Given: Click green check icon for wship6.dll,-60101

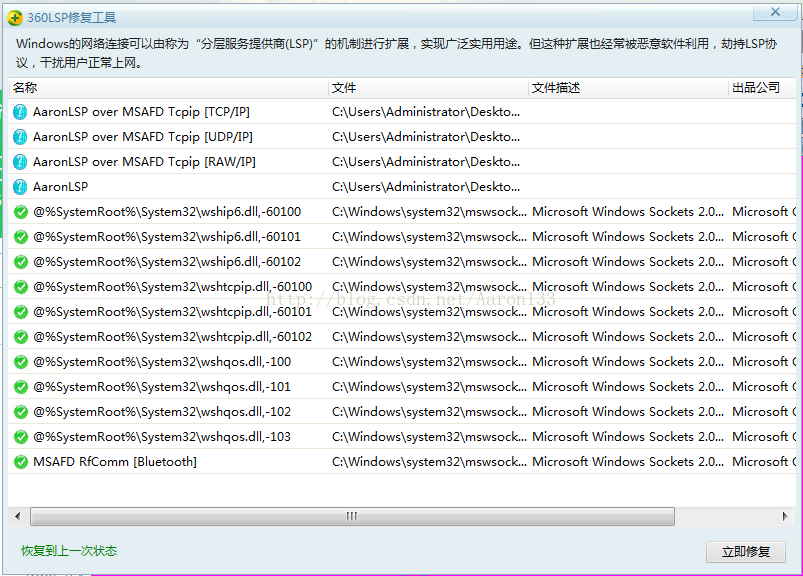Looking at the screenshot, I should point(20,237).
